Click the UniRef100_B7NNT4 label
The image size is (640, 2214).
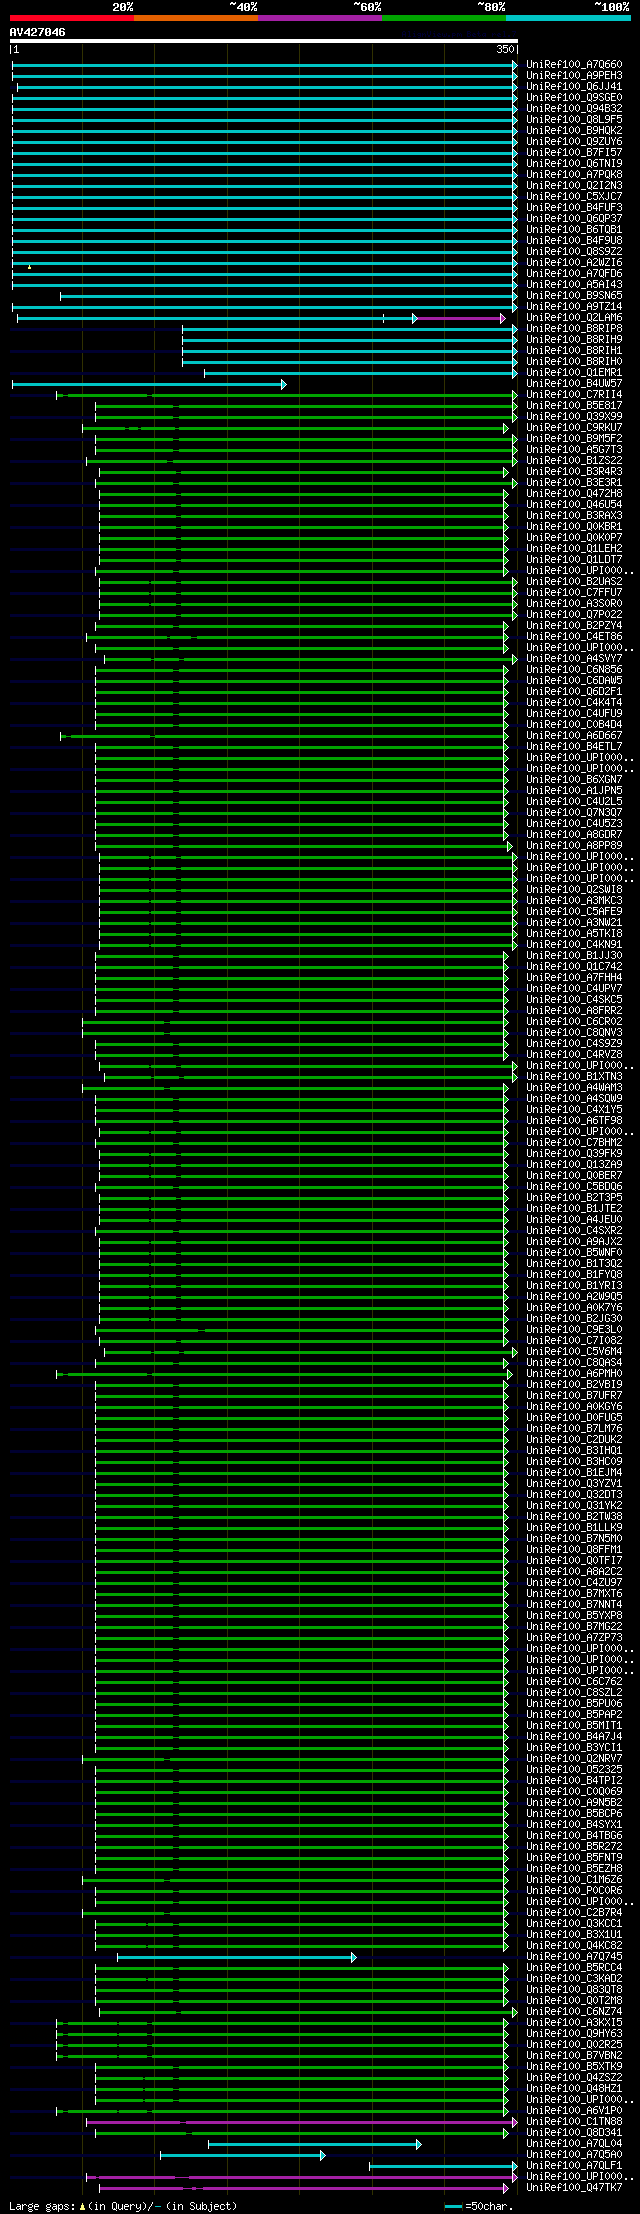click(x=574, y=1605)
